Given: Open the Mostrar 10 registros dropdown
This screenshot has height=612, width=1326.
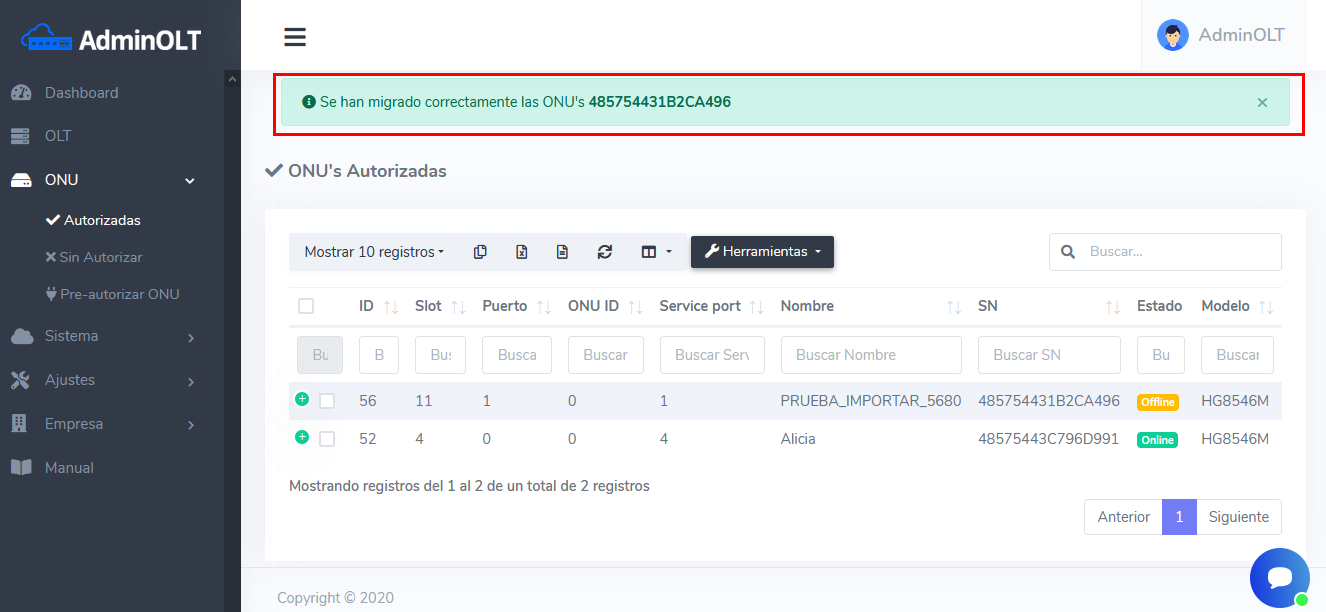Looking at the screenshot, I should (x=374, y=252).
